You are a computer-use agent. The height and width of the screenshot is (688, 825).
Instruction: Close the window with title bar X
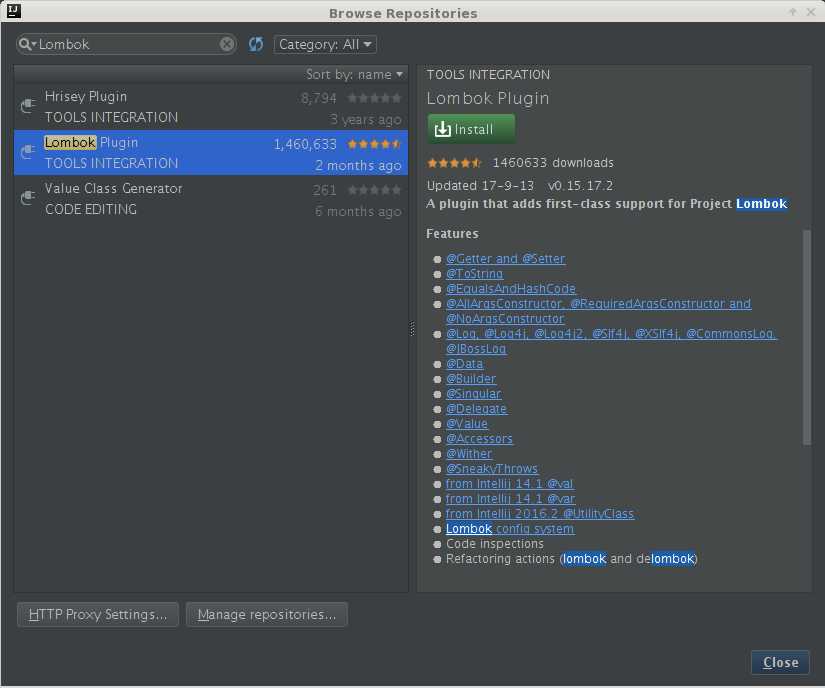pos(811,12)
